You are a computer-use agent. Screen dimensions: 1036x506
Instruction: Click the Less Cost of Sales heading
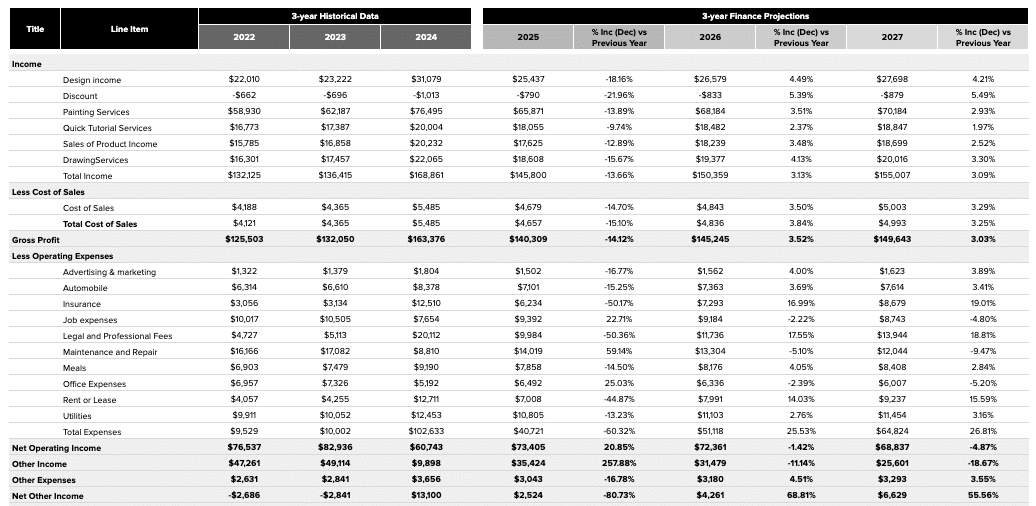[x=47, y=191]
